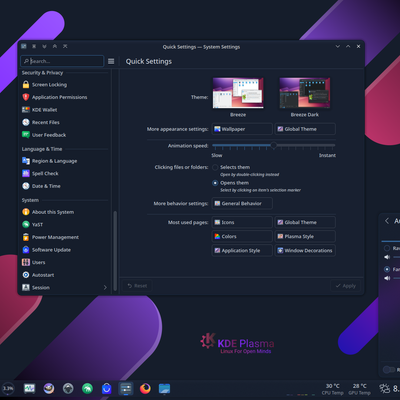400x400 pixels.
Task: Click the Reset button
Action: 137,286
